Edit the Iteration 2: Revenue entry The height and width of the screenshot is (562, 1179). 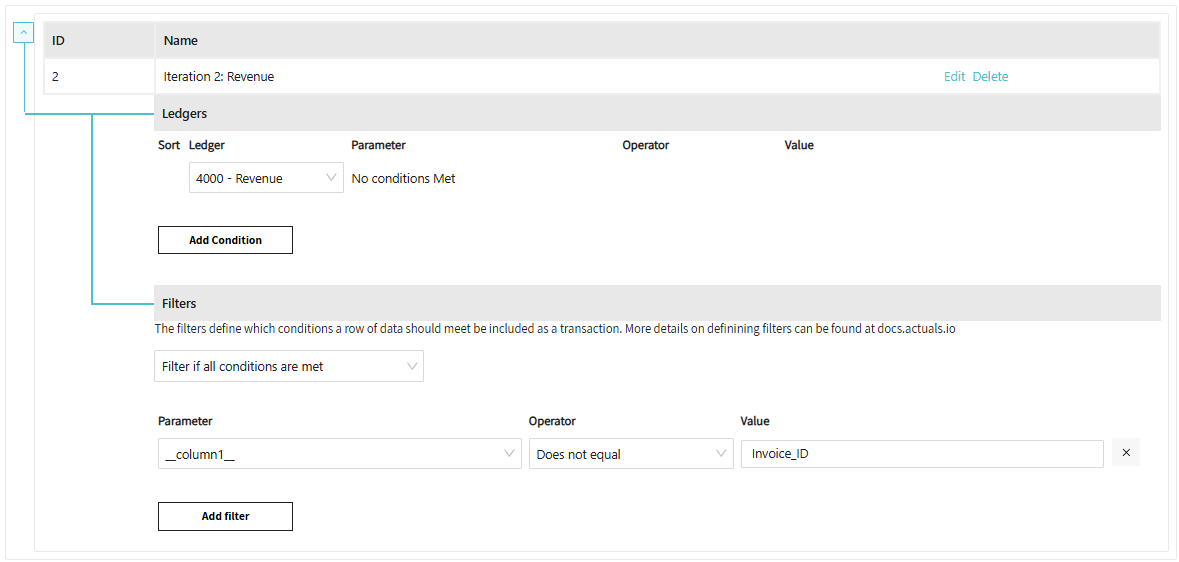point(954,76)
